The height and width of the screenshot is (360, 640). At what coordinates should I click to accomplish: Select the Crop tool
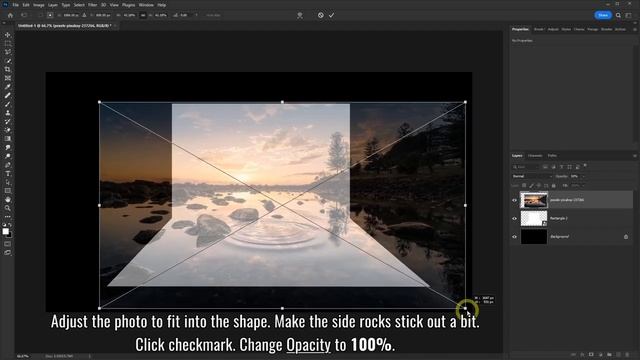(x=7, y=69)
